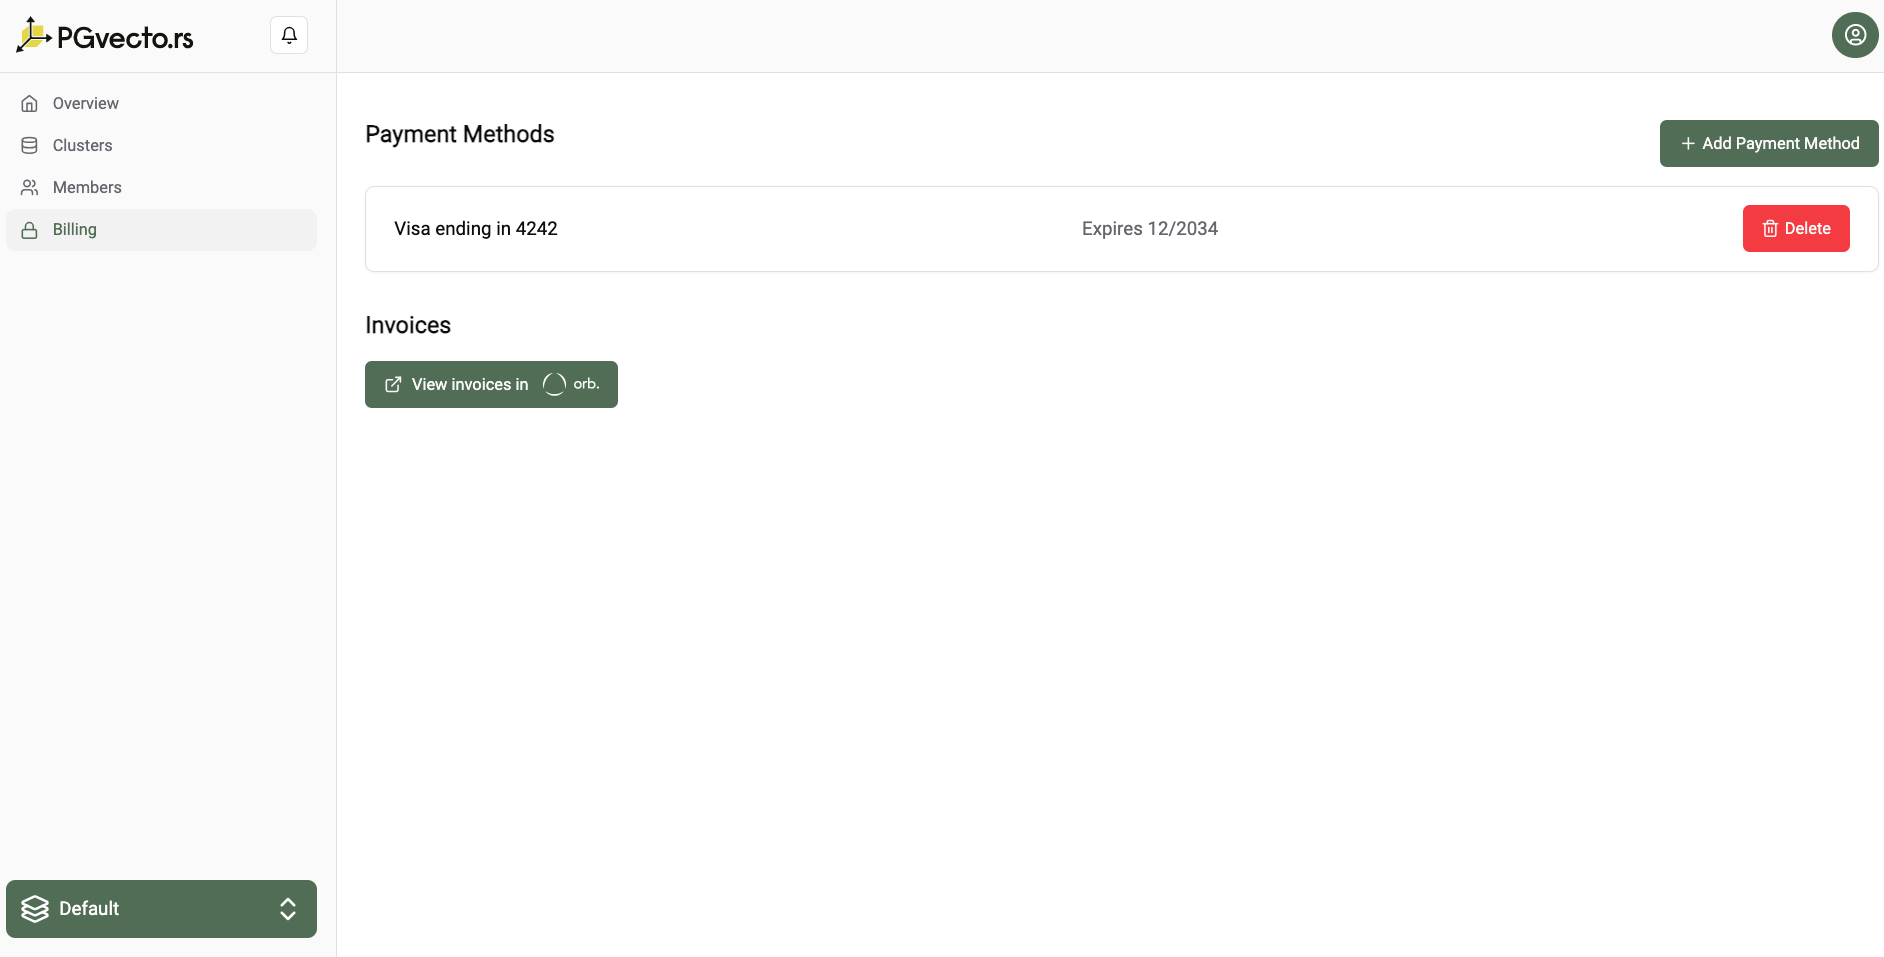Navigate to Clusters in the sidebar
Image resolution: width=1884 pixels, height=957 pixels.
(x=82, y=146)
